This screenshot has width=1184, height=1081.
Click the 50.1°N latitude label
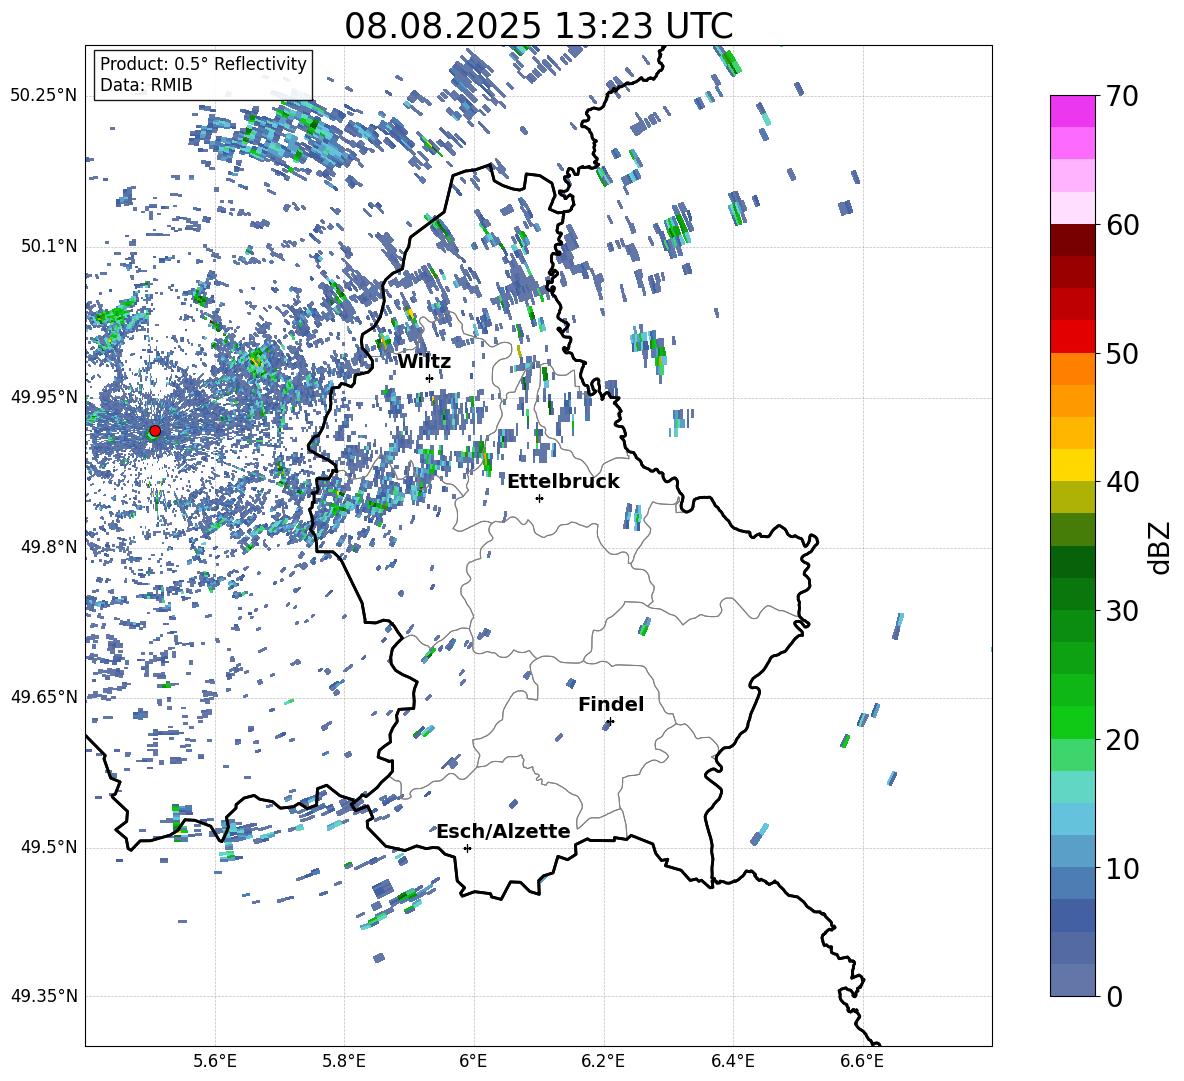(49, 246)
